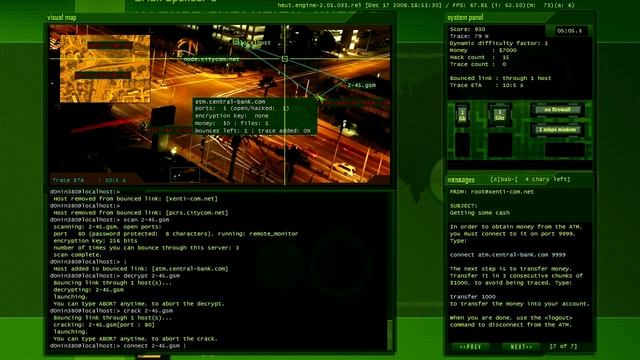Click the Trace ETA label on the visual map
Screen dimensions: 640x360
(x=89, y=180)
